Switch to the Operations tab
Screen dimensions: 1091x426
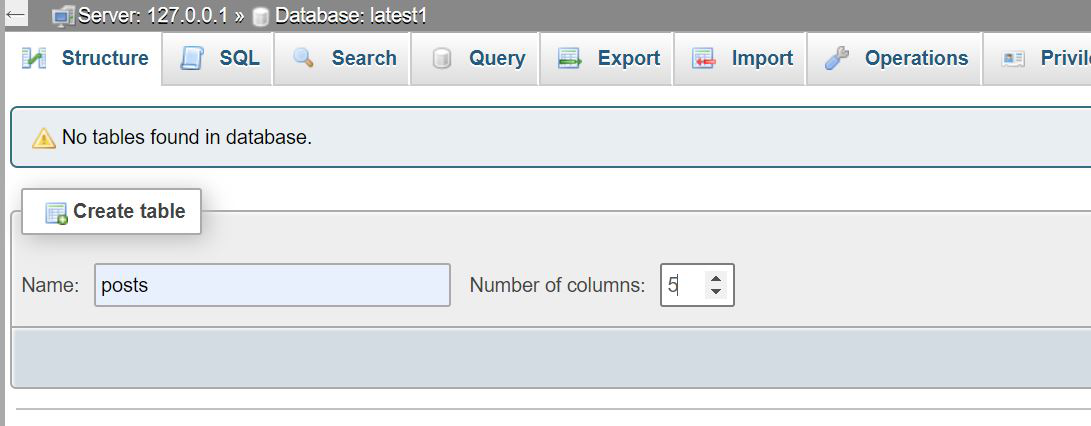pyautogui.click(x=894, y=58)
